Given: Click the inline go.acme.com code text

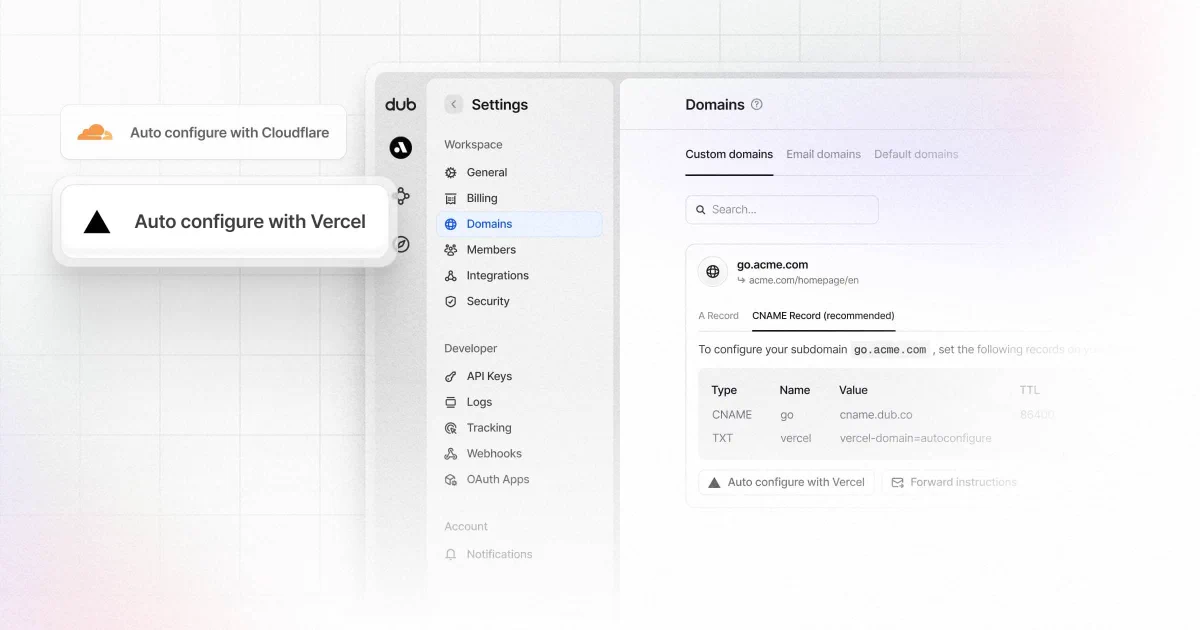Looking at the screenshot, I should pos(890,350).
